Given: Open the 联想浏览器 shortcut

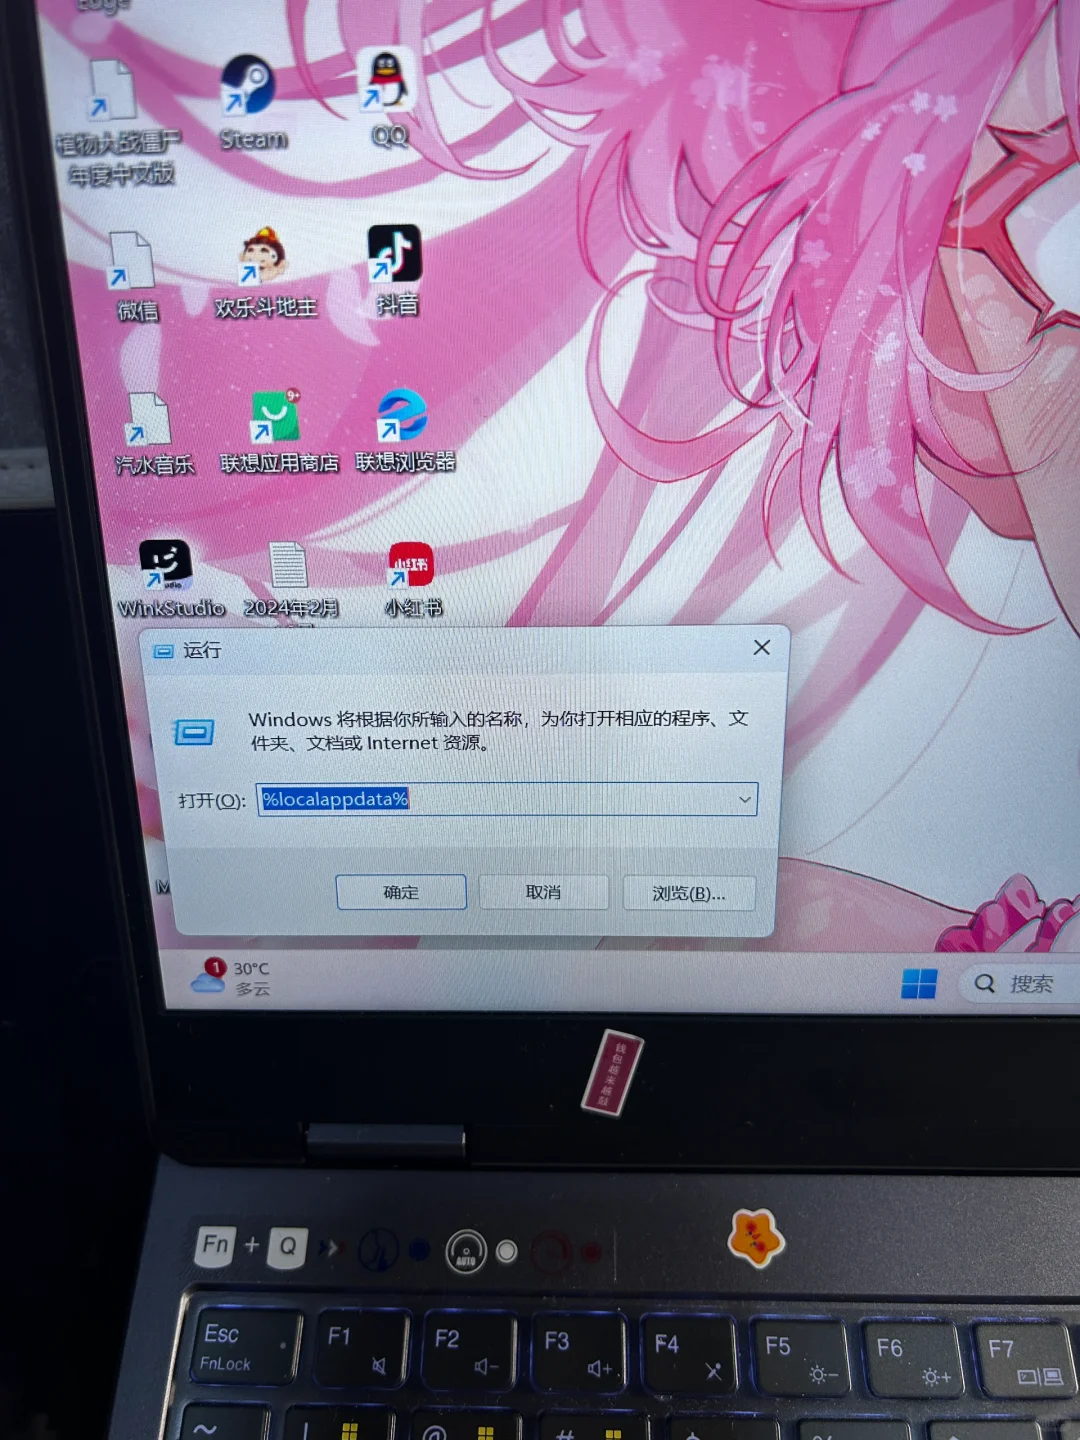Looking at the screenshot, I should 404,430.
